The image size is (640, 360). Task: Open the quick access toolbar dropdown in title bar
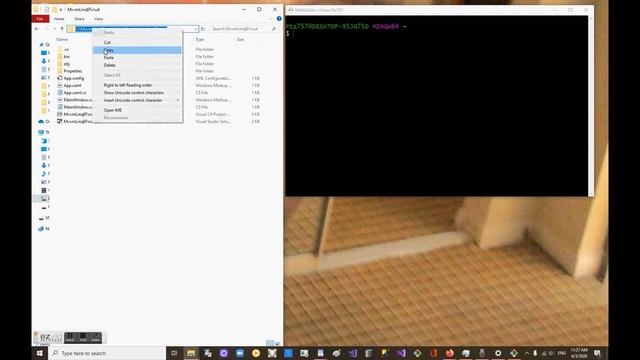(x=61, y=9)
